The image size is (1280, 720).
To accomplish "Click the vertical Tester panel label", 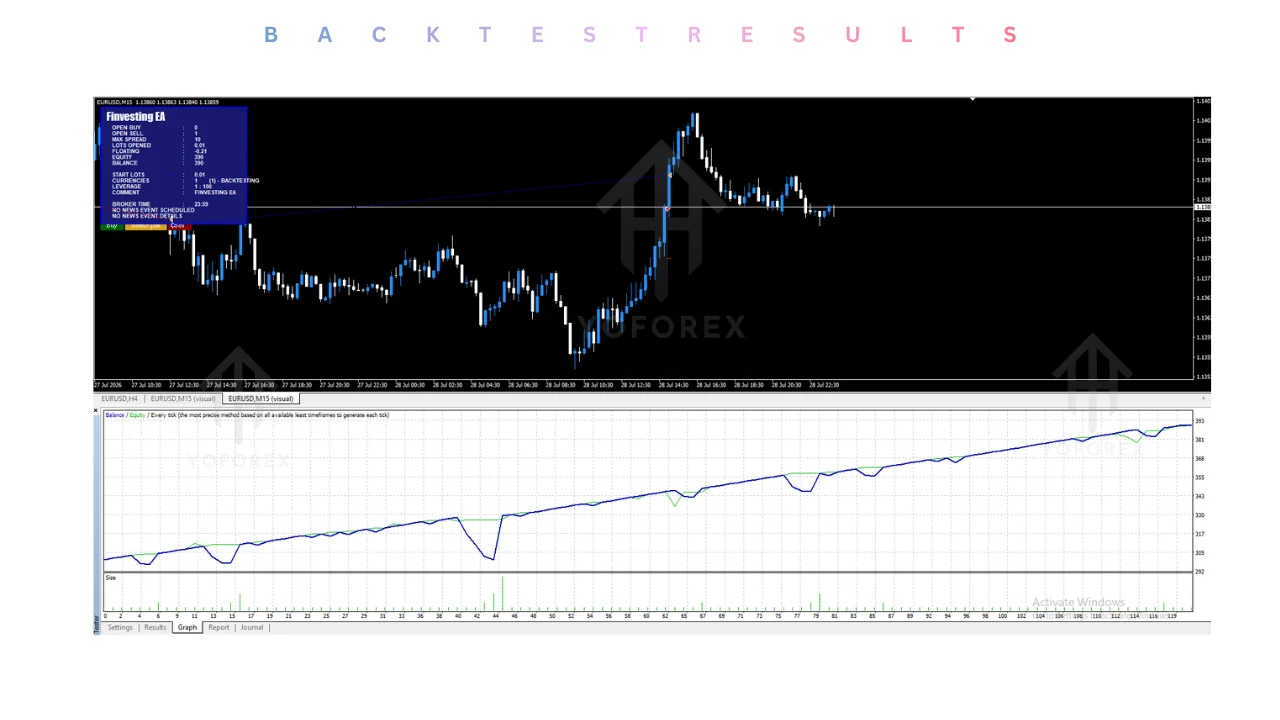I will (97, 623).
